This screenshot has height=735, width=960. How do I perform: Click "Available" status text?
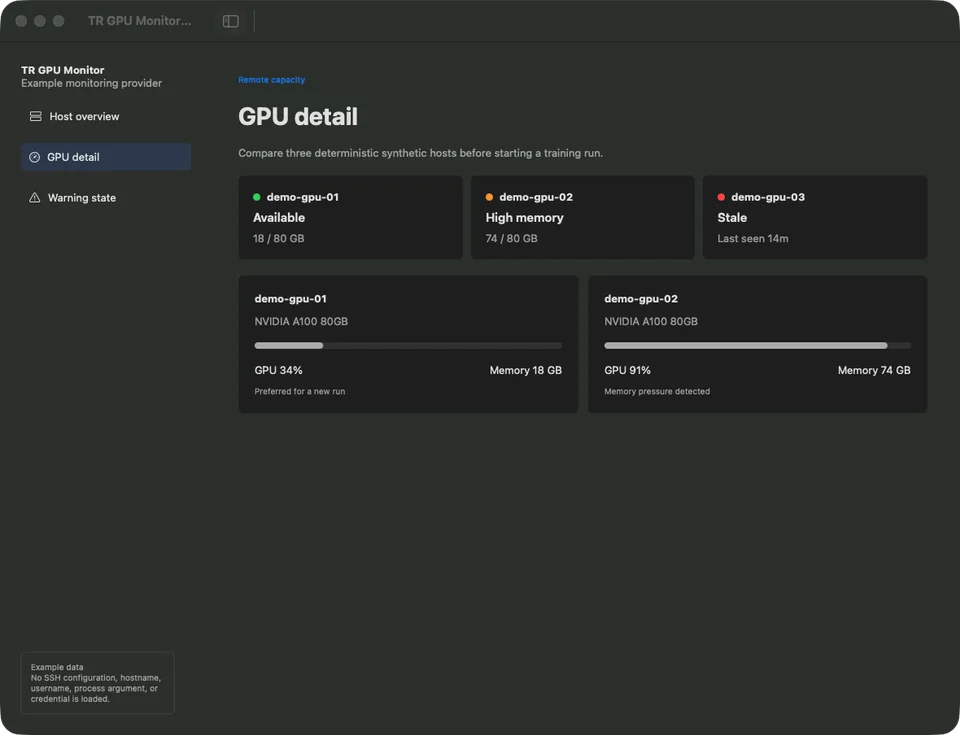tap(279, 217)
